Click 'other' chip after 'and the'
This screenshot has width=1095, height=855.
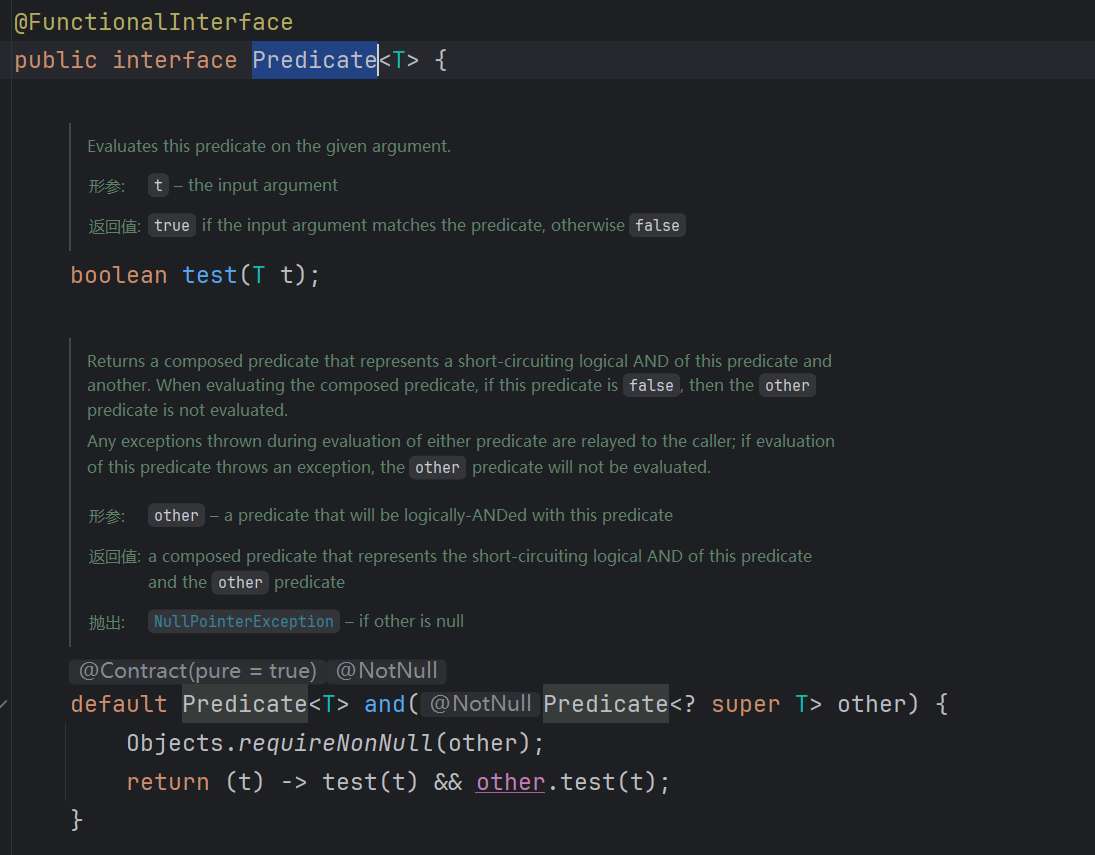[x=240, y=583]
